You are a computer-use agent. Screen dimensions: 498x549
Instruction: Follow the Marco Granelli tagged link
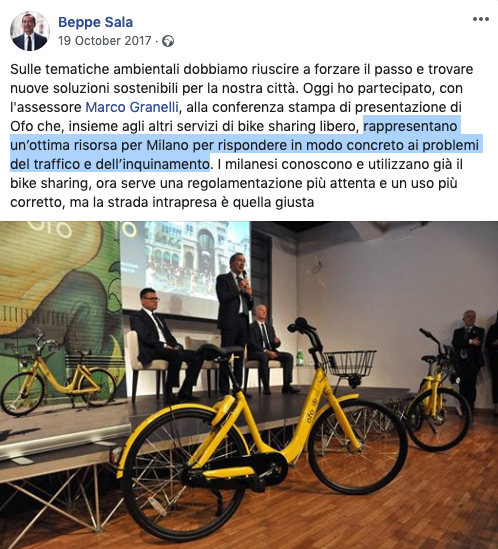click(132, 107)
